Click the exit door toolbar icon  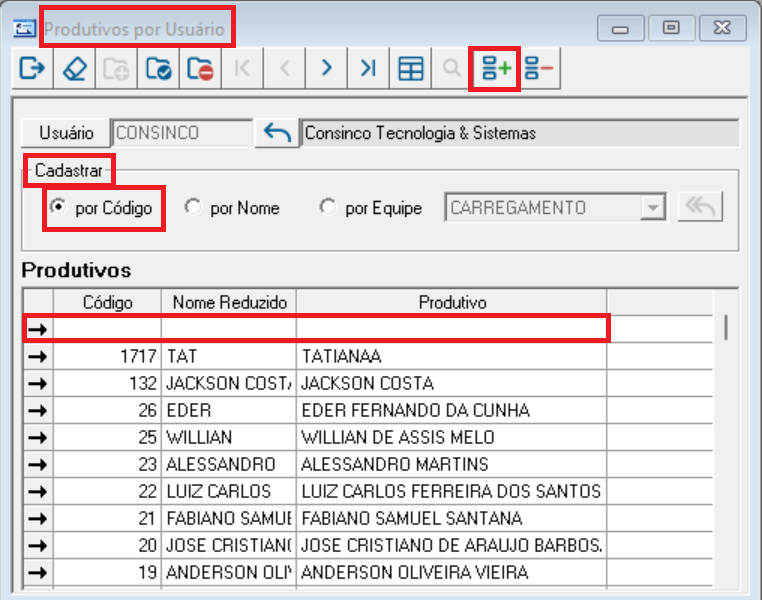[32, 68]
